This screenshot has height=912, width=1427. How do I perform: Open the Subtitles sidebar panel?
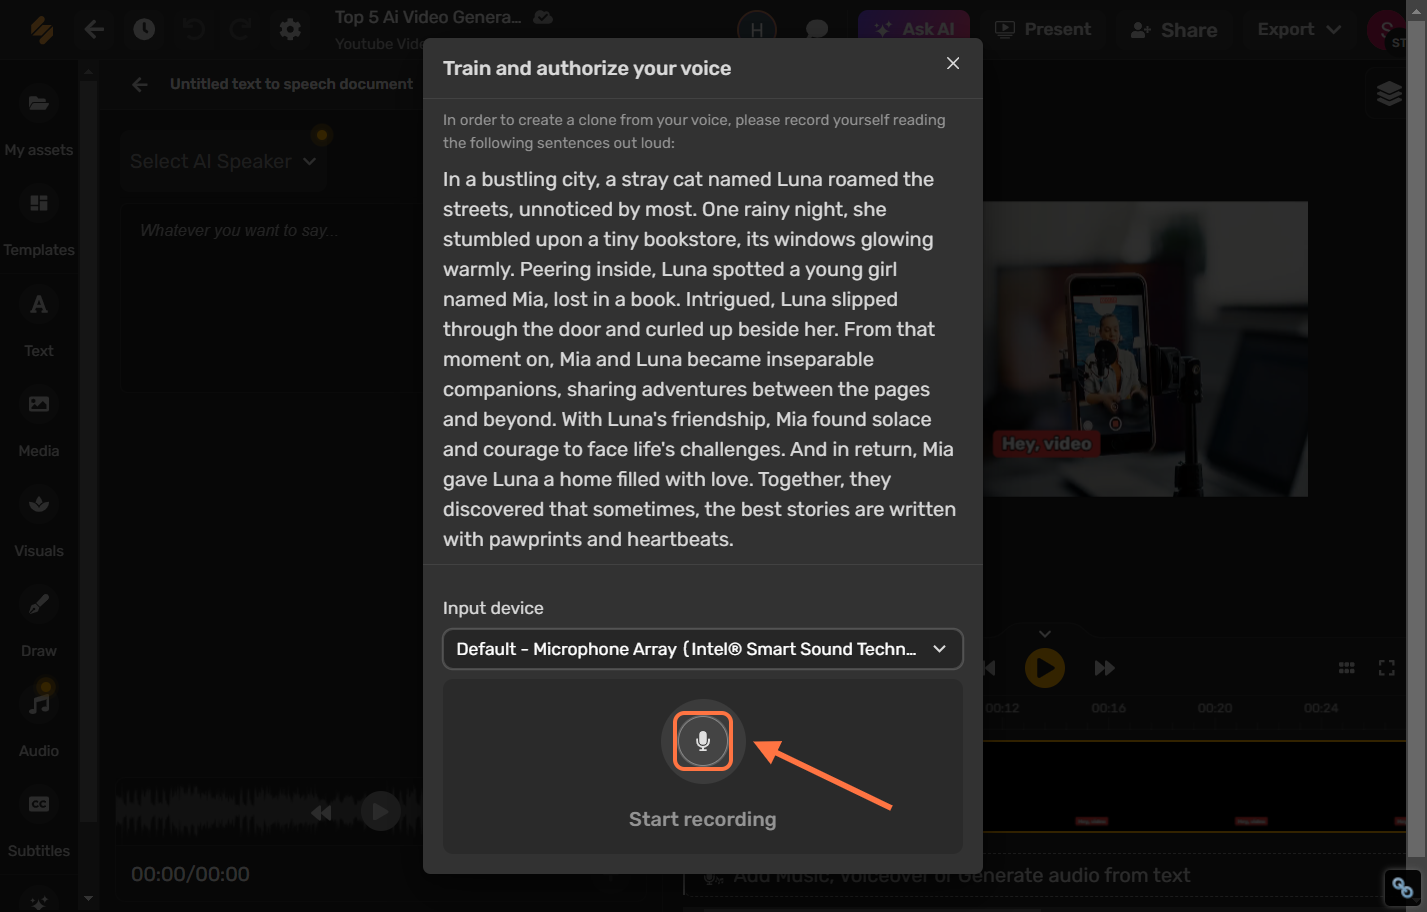tap(39, 824)
